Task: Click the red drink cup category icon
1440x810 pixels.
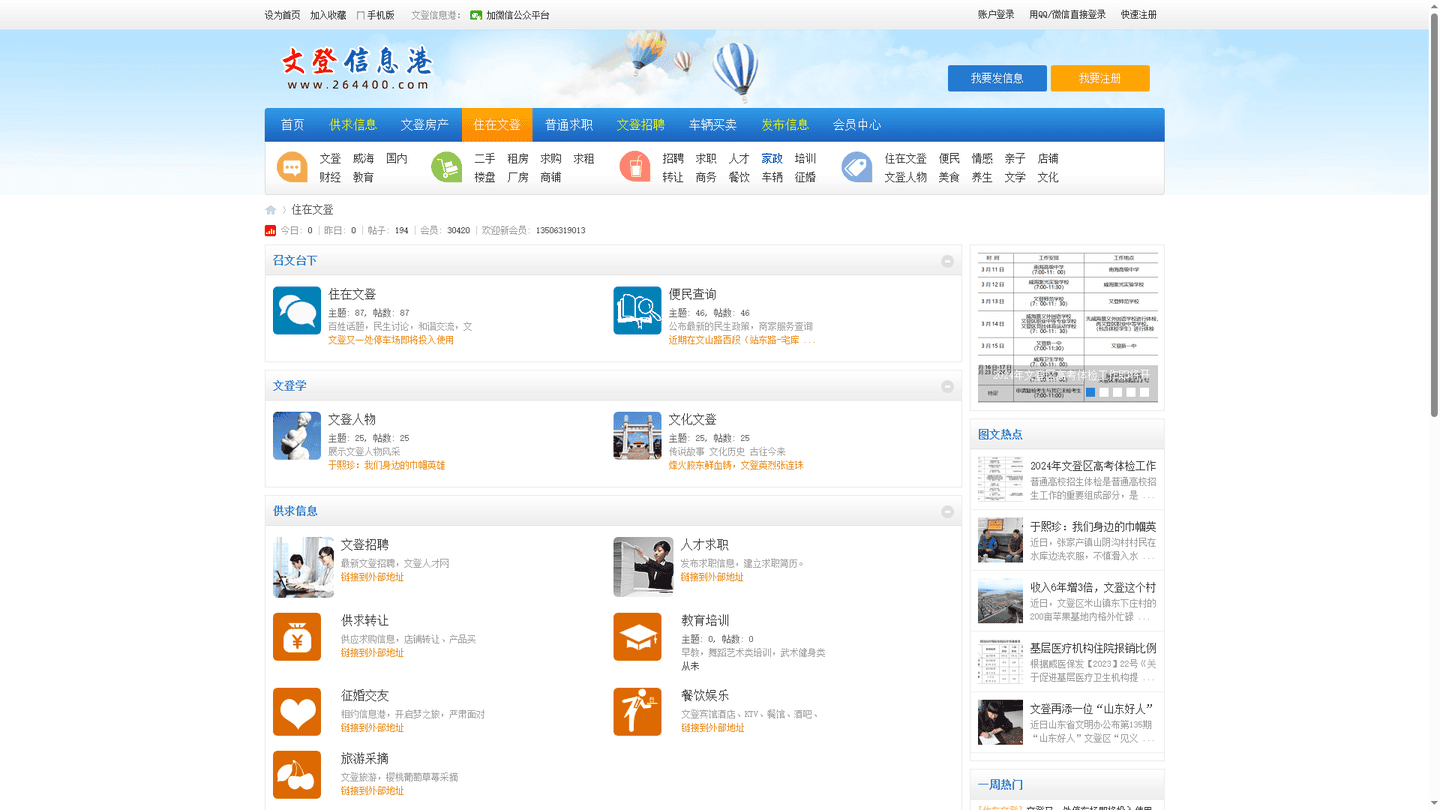Action: click(635, 167)
